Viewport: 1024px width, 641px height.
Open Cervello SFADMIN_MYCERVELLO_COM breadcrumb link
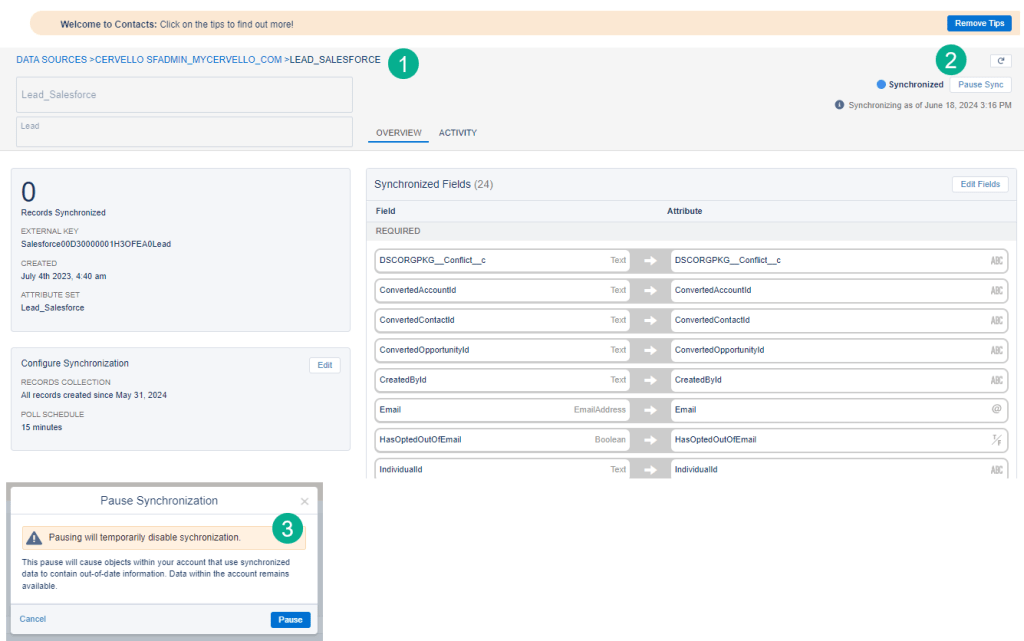point(188,60)
